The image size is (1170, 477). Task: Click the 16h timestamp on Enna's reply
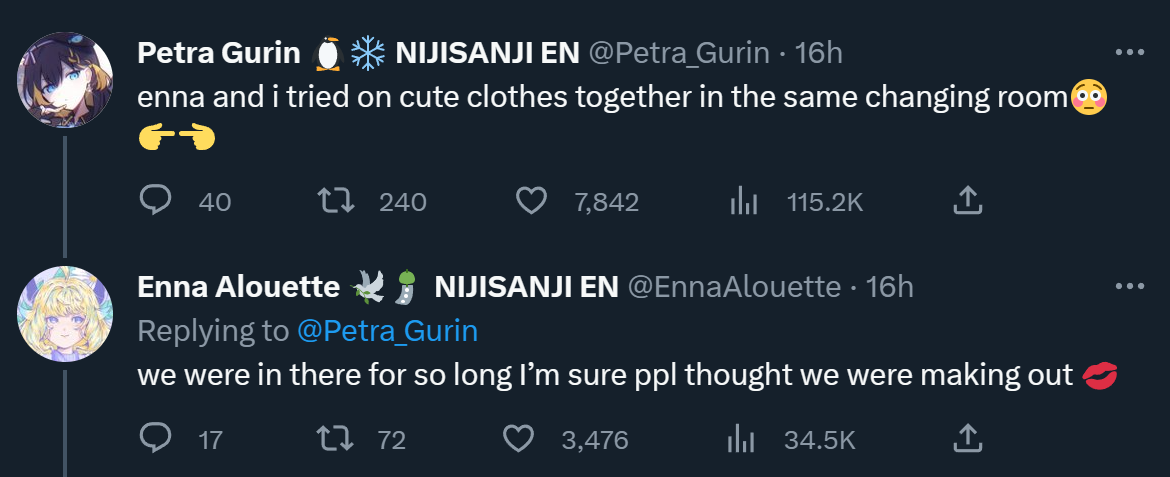[x=890, y=288]
